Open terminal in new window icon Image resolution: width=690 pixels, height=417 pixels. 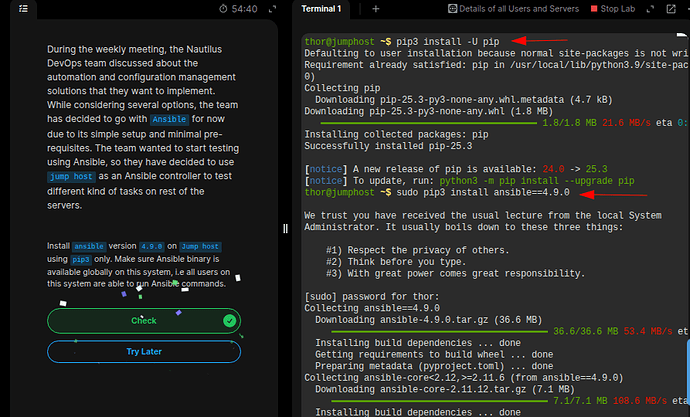pos(671,9)
